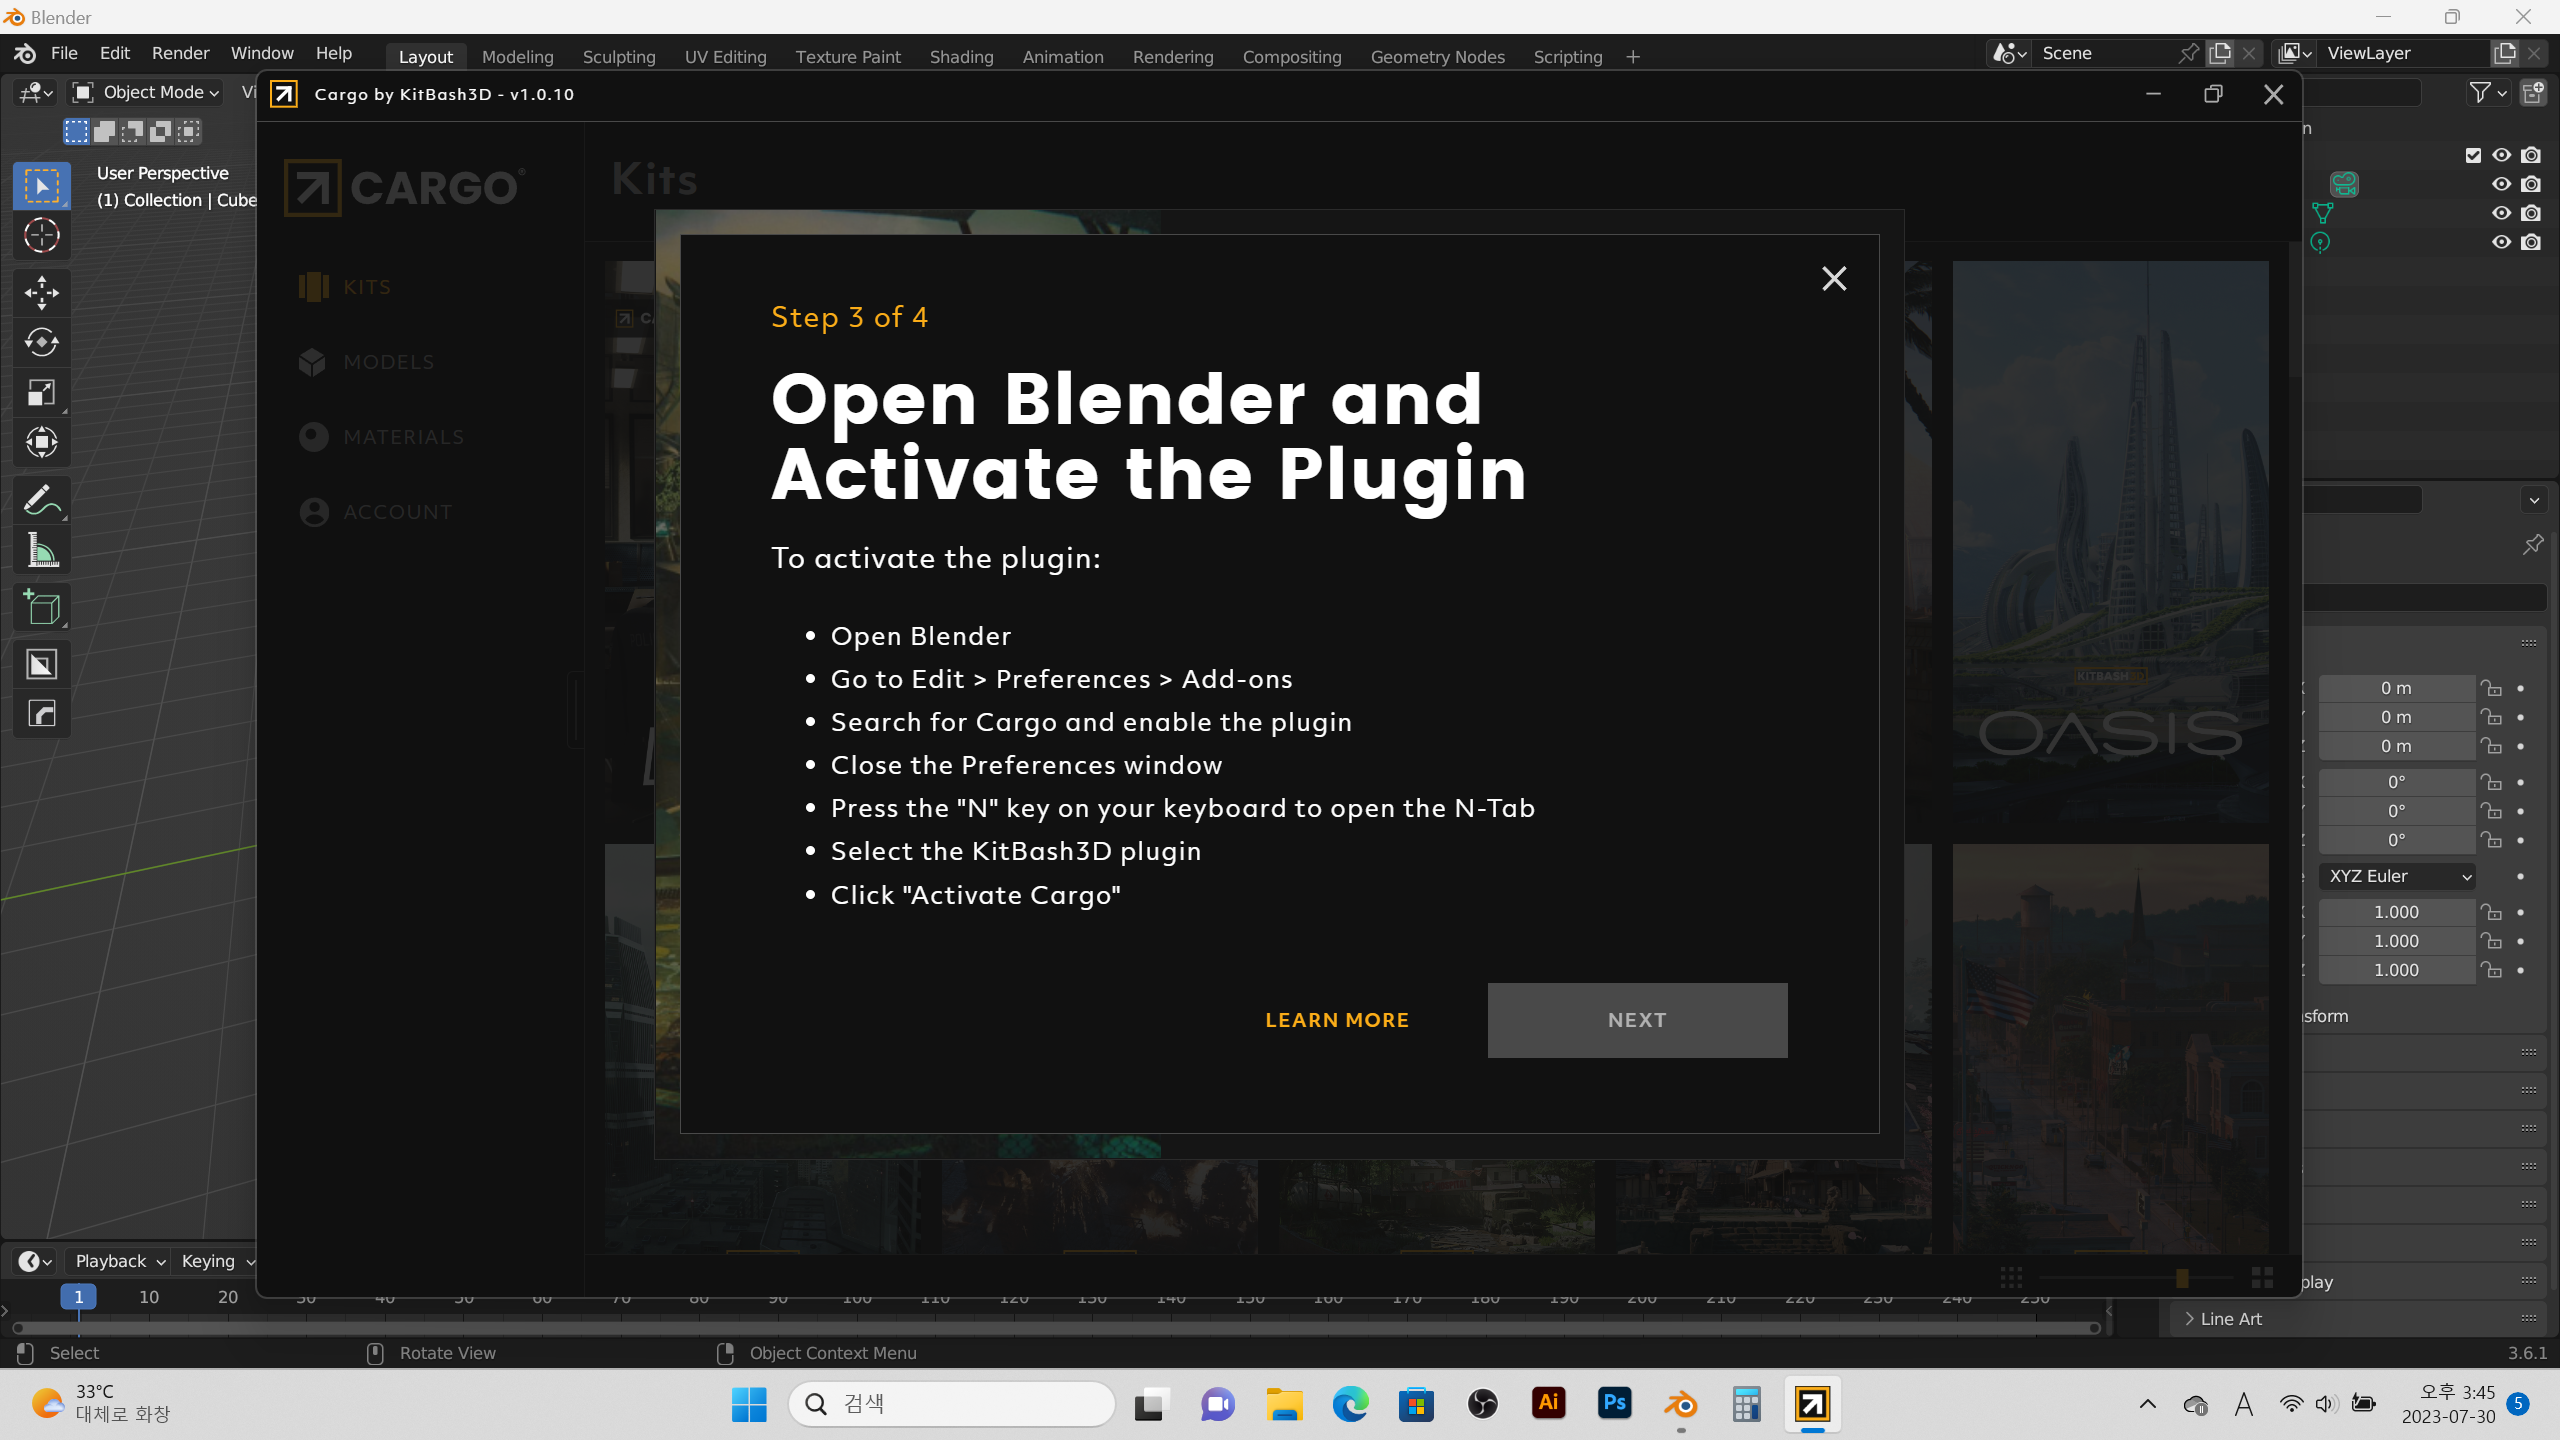Screen dimensions: 2560x1440
Task: Select the Scale tool
Action: [41, 392]
